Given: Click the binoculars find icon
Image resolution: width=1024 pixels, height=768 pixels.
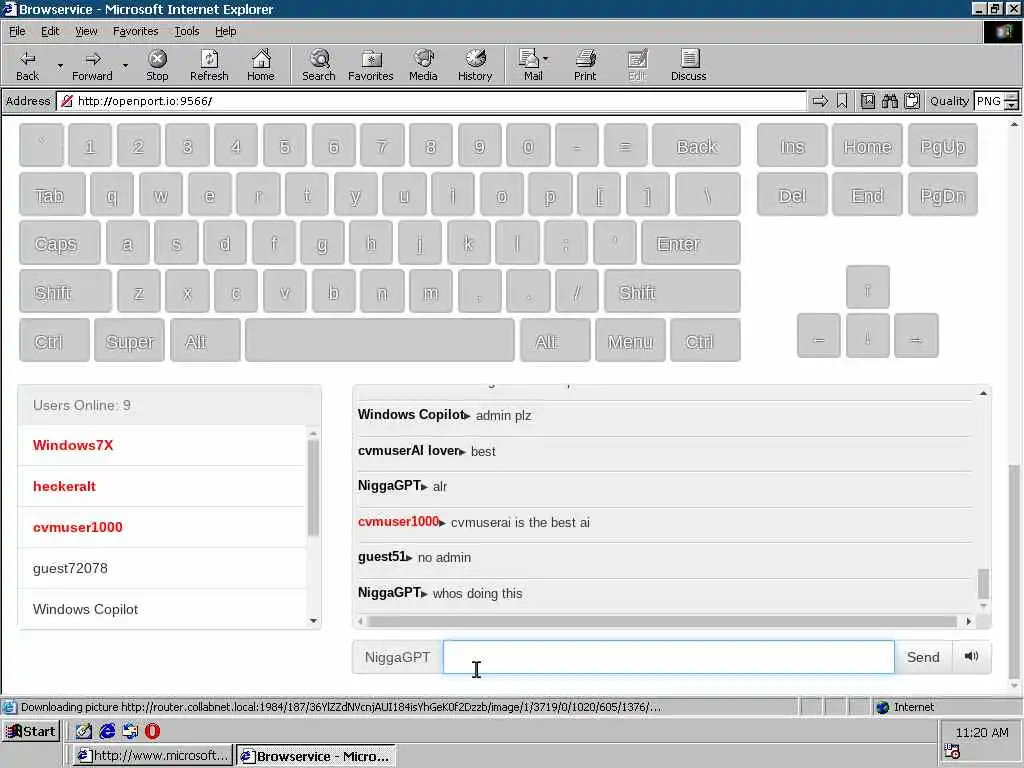Looking at the screenshot, I should click(889, 101).
